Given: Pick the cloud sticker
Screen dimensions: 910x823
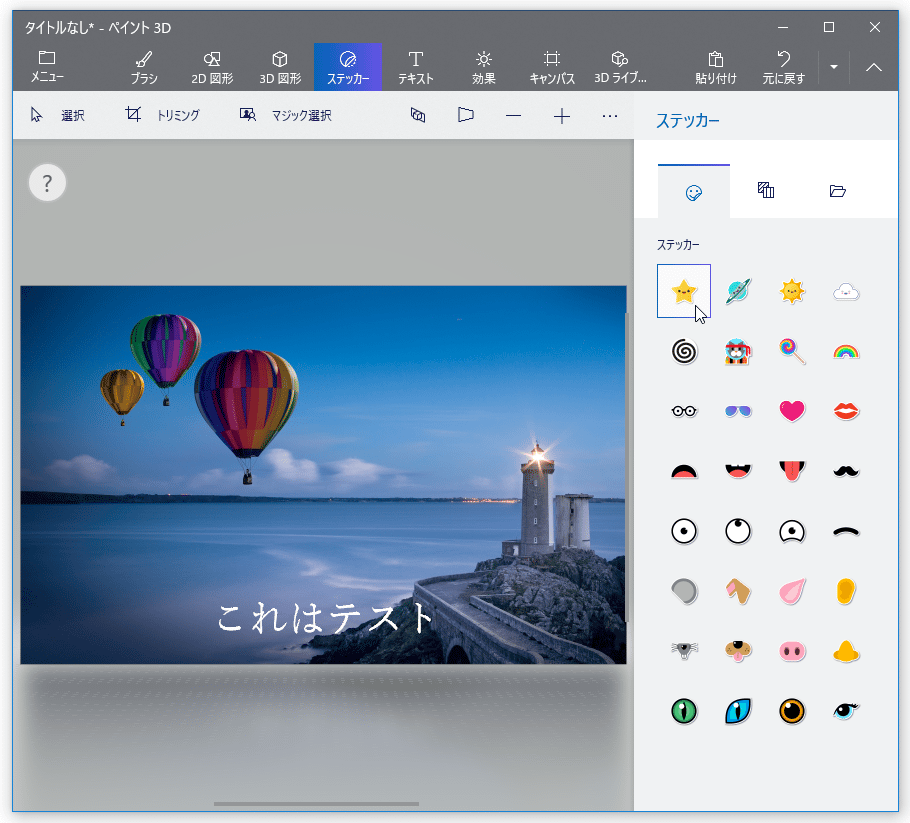Looking at the screenshot, I should (x=846, y=291).
